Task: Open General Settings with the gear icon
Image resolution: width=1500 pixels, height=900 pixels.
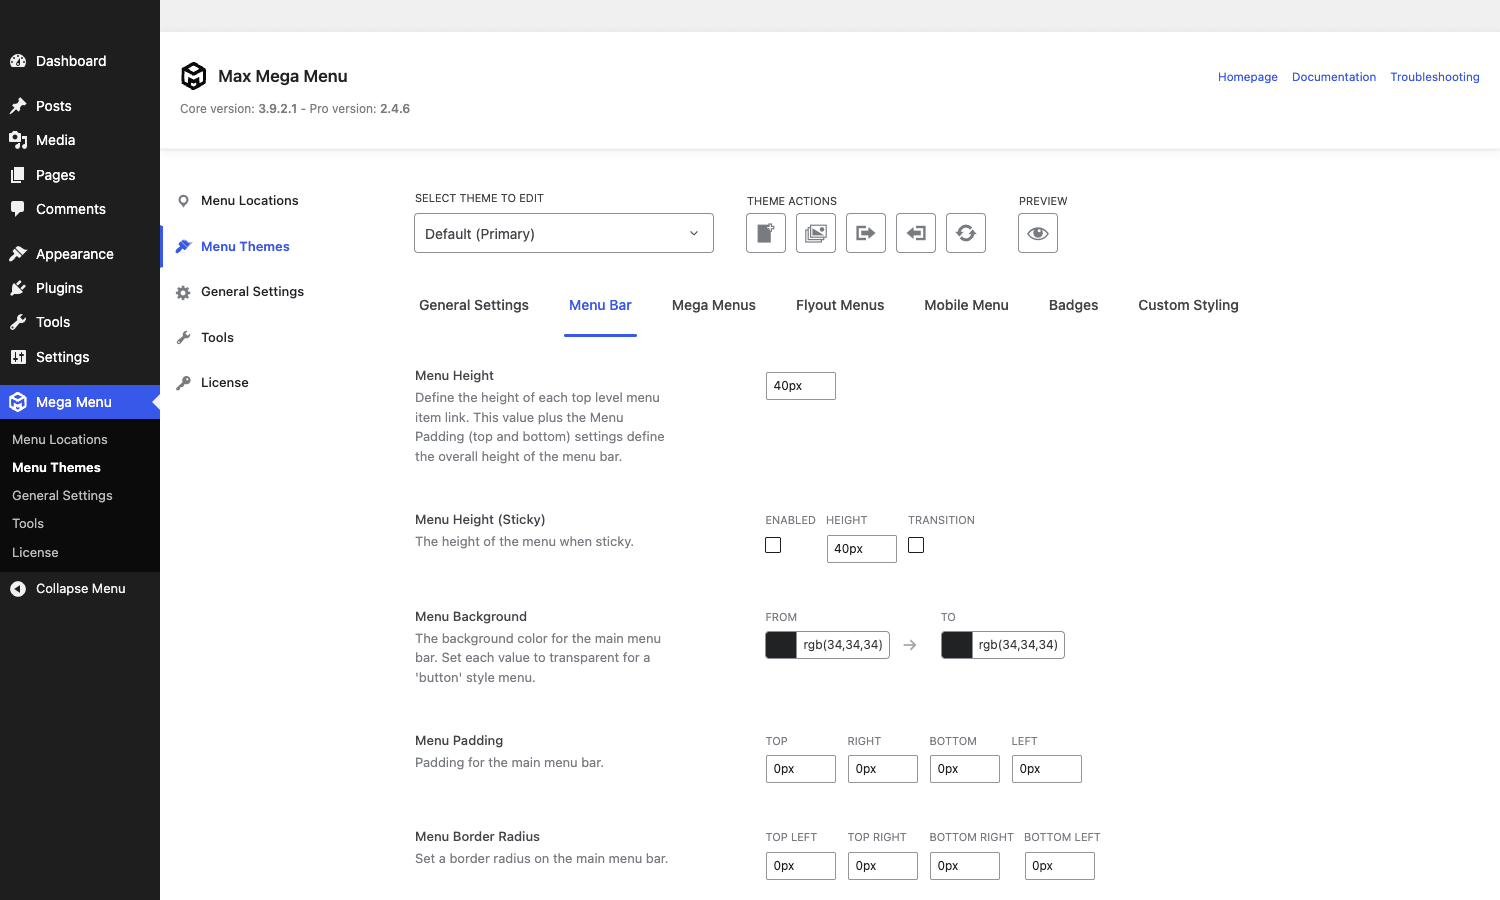Action: pos(240,292)
